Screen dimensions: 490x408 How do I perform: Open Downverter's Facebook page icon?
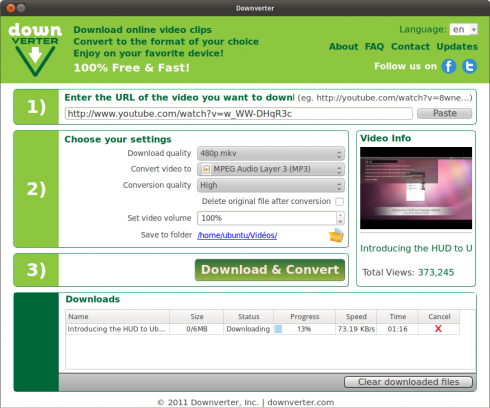(449, 66)
